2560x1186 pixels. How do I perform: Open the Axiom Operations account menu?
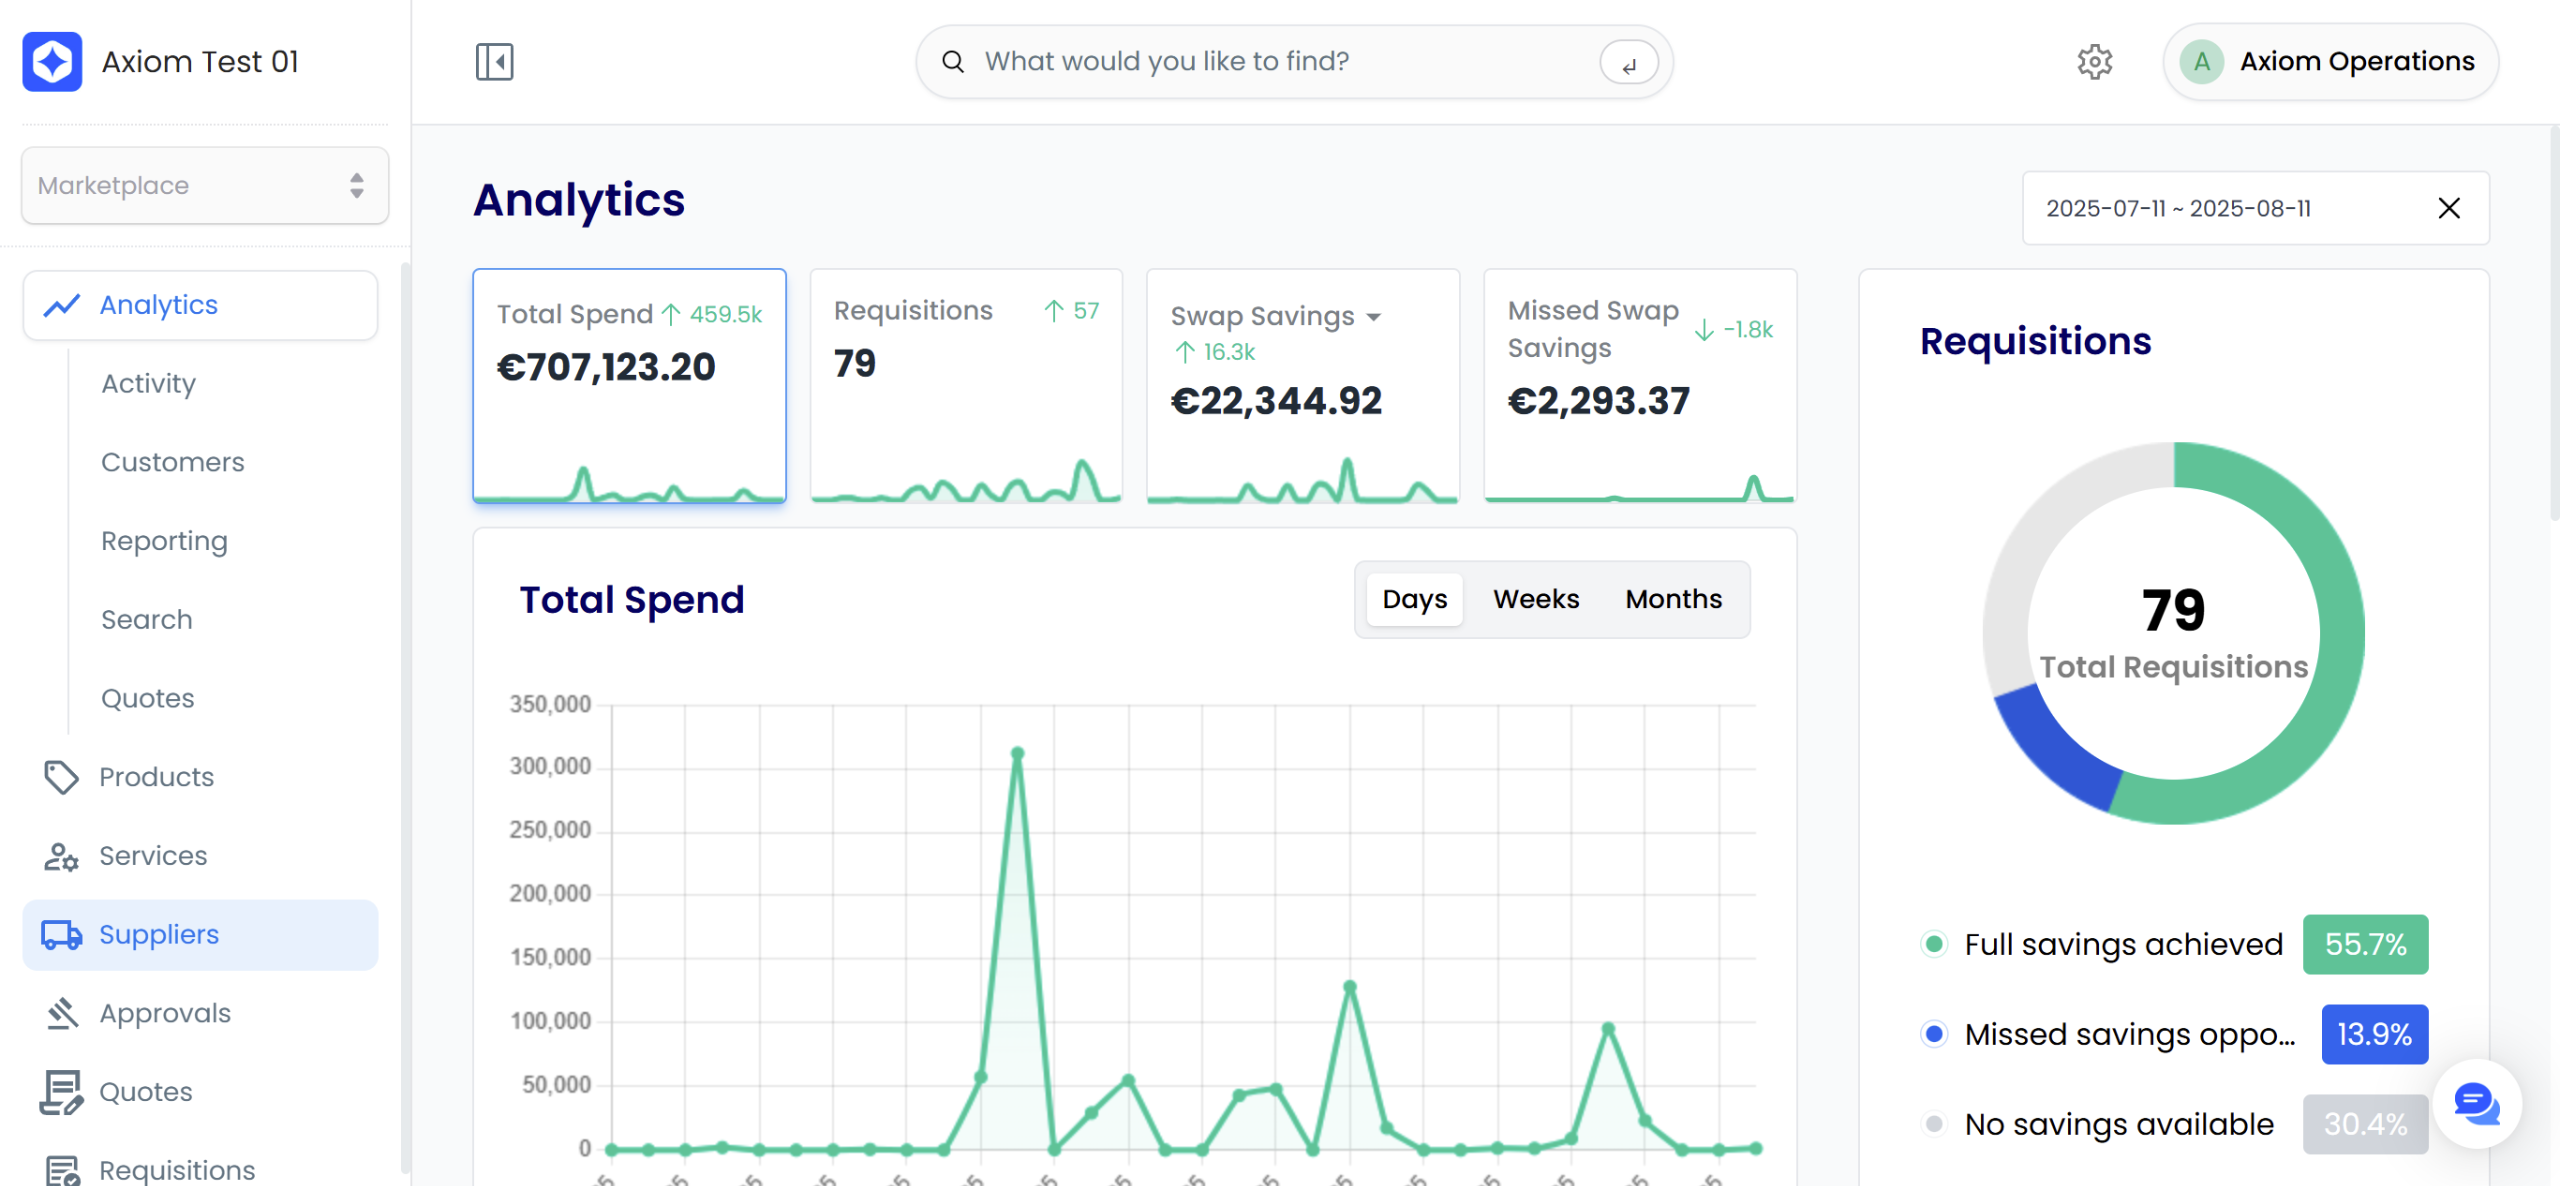pyautogui.click(x=2330, y=62)
